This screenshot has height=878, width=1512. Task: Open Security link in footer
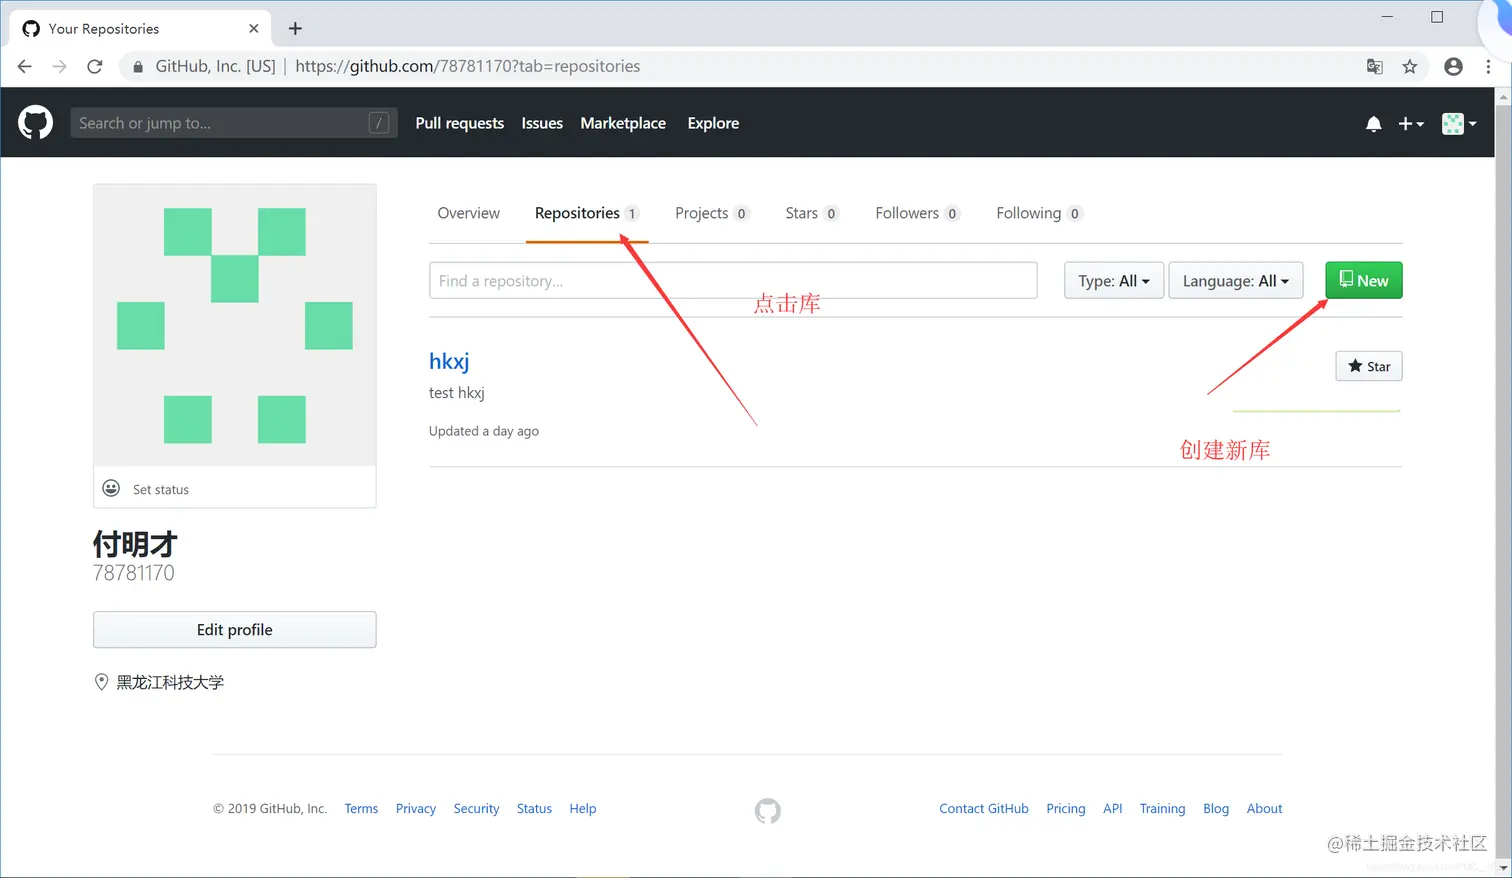pos(476,809)
